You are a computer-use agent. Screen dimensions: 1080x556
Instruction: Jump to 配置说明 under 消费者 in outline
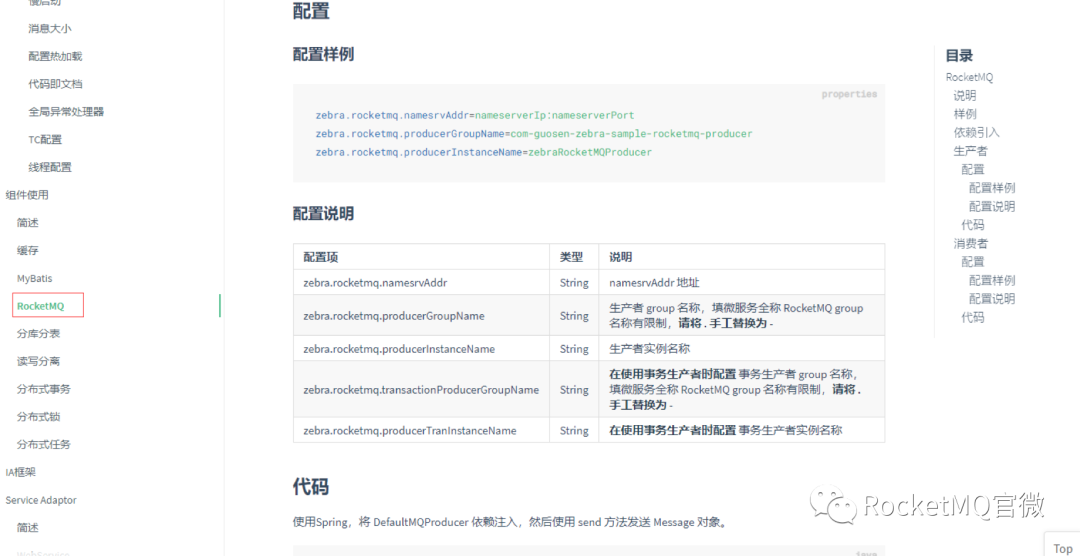pyautogui.click(x=992, y=298)
